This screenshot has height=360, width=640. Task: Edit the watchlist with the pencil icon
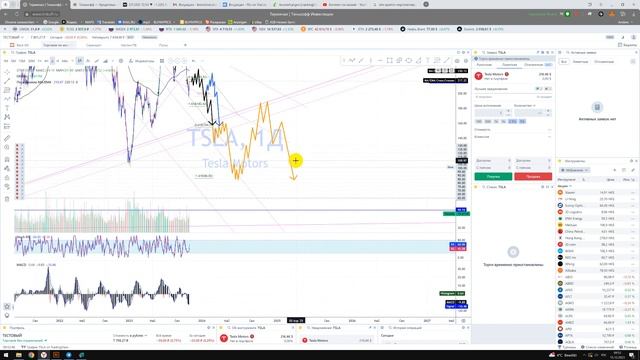[633, 170]
